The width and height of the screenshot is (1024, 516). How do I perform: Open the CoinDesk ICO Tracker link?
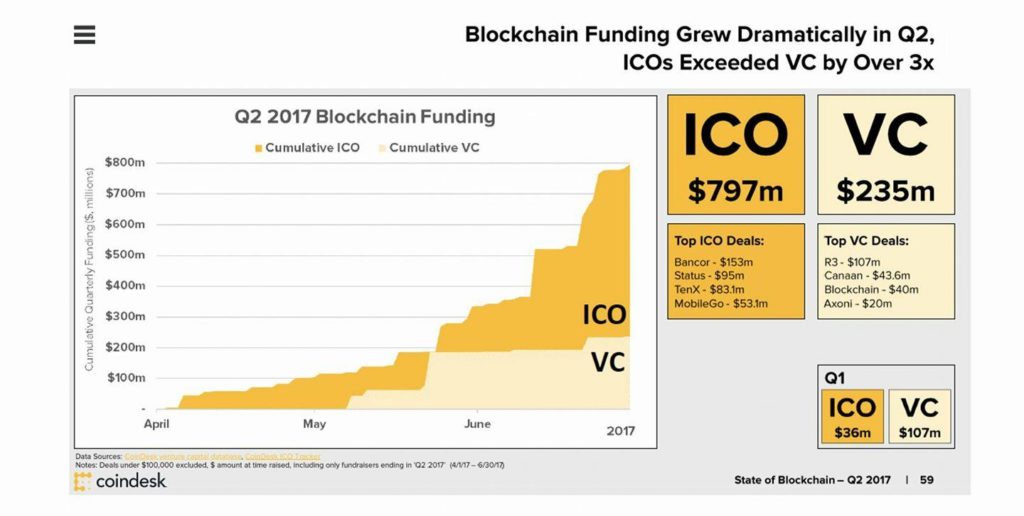[x=283, y=456]
